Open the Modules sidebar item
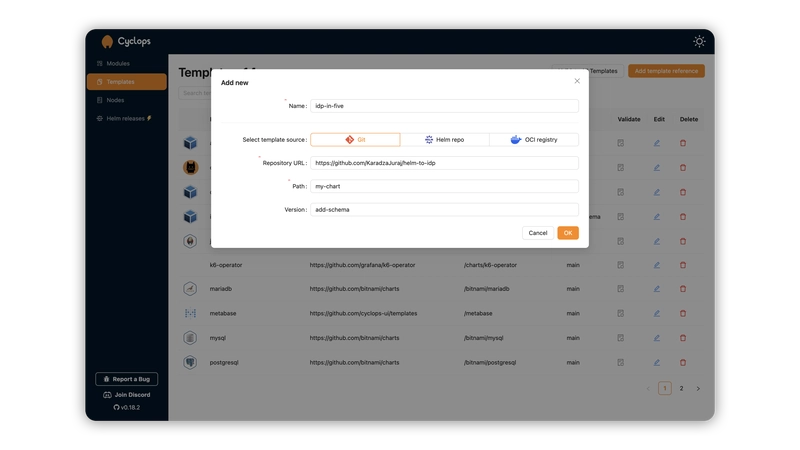The width and height of the screenshot is (800, 450). coord(118,63)
